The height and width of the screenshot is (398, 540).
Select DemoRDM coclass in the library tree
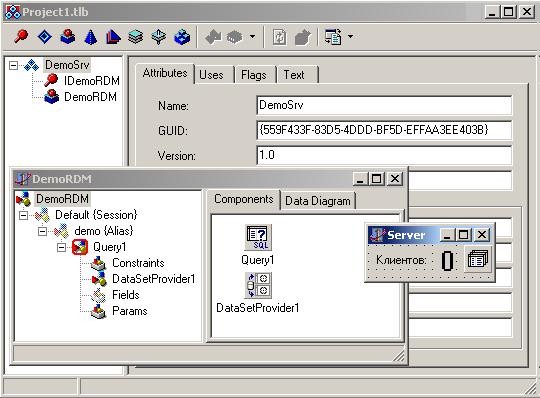91,97
